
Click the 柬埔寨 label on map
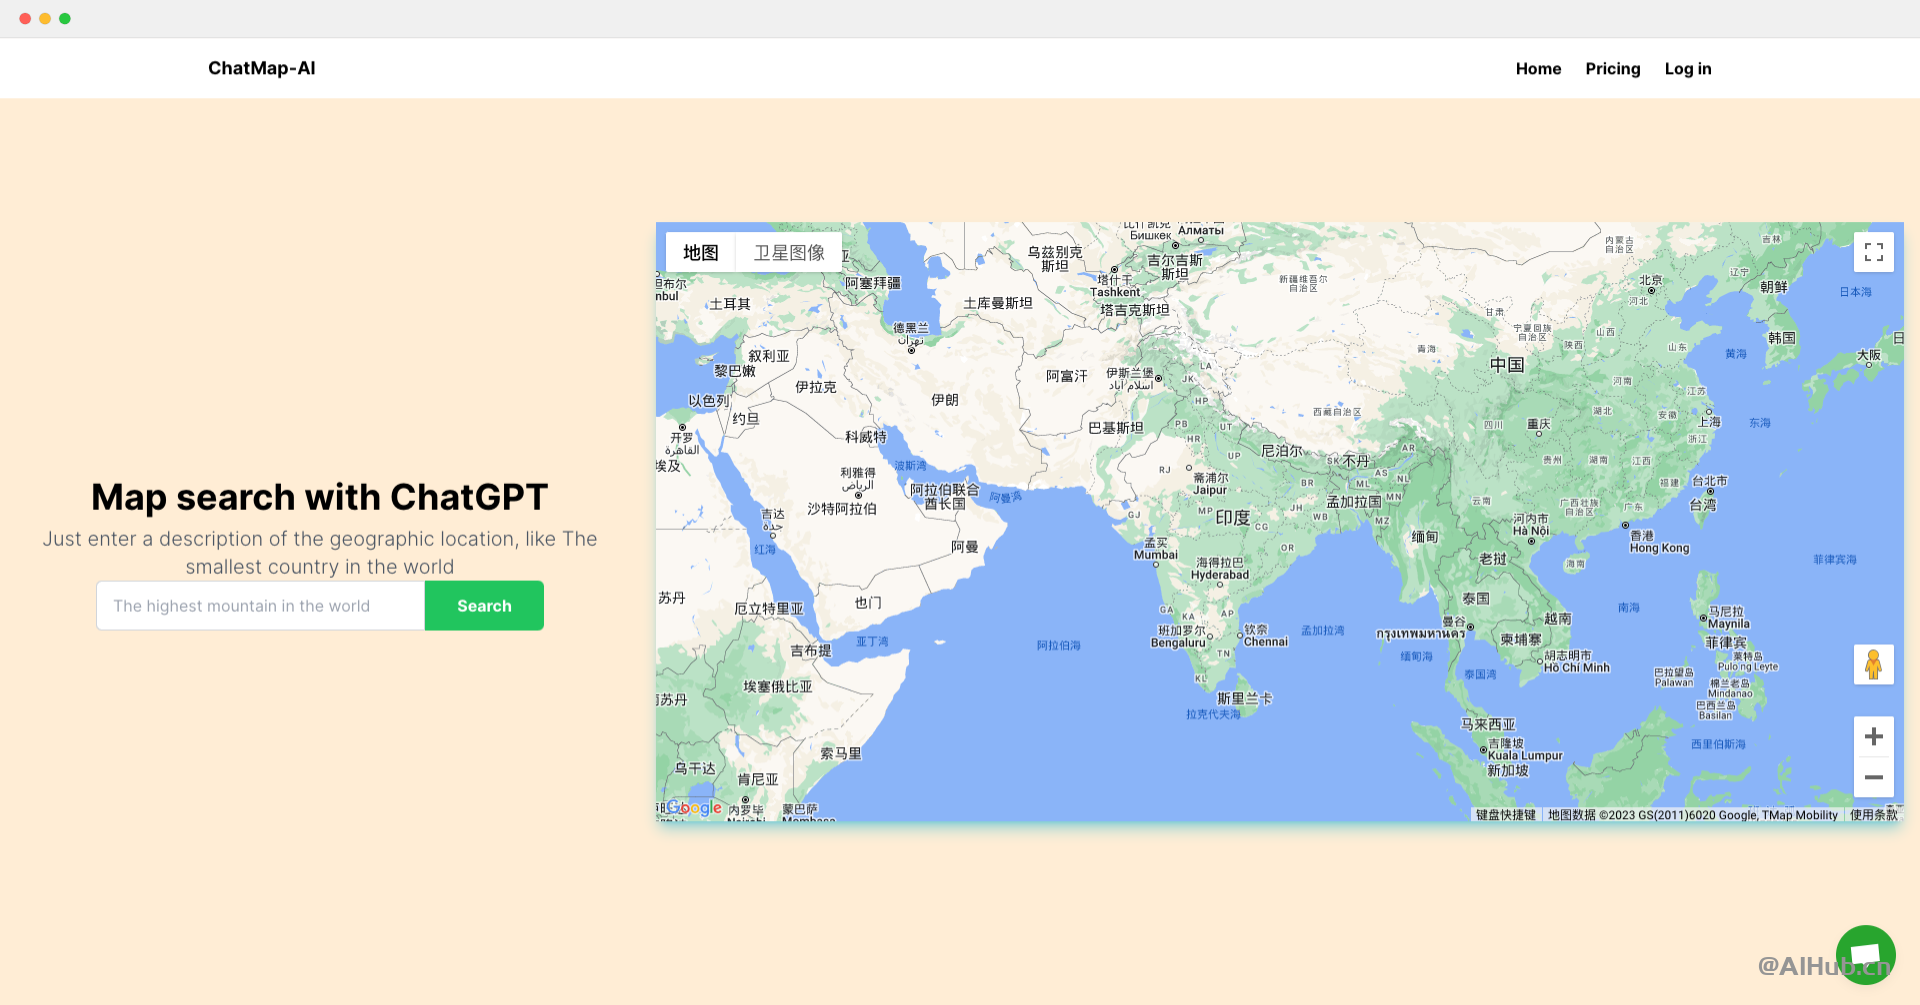point(1521,640)
